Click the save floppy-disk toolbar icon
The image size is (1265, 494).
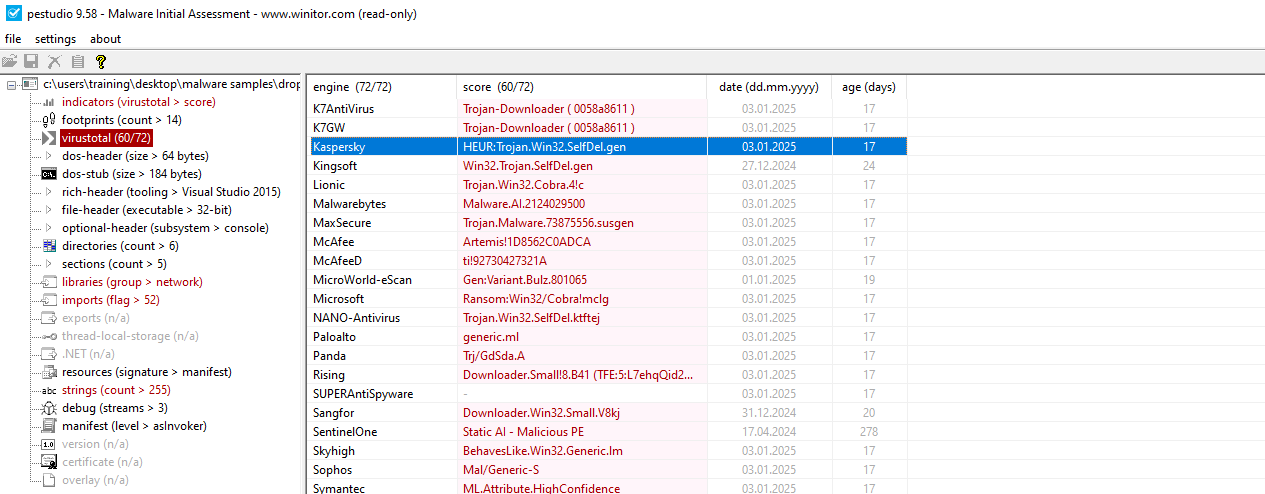pos(31,61)
